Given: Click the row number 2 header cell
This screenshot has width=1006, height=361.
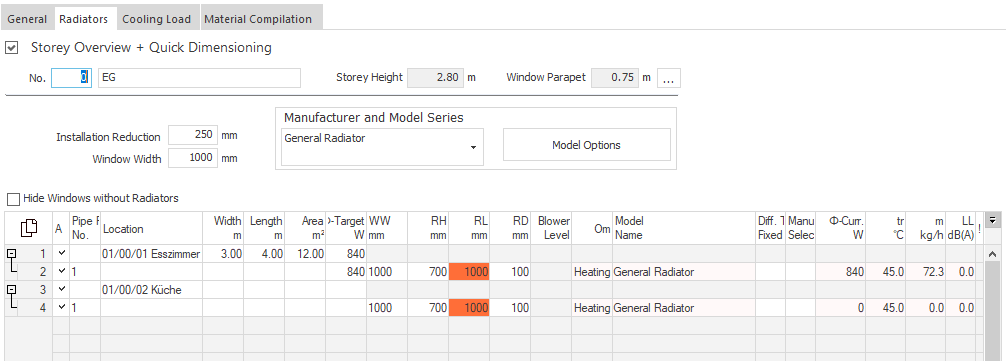Looking at the screenshot, I should pyautogui.click(x=35, y=272).
